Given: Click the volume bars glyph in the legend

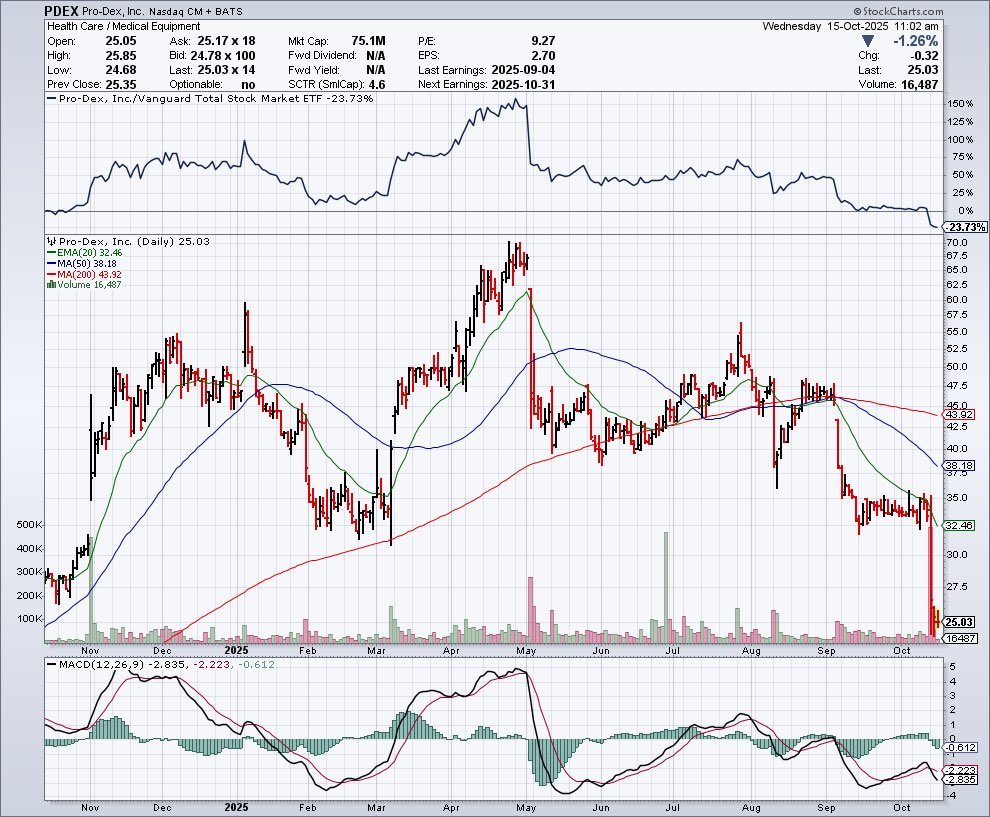Looking at the screenshot, I should (x=51, y=285).
